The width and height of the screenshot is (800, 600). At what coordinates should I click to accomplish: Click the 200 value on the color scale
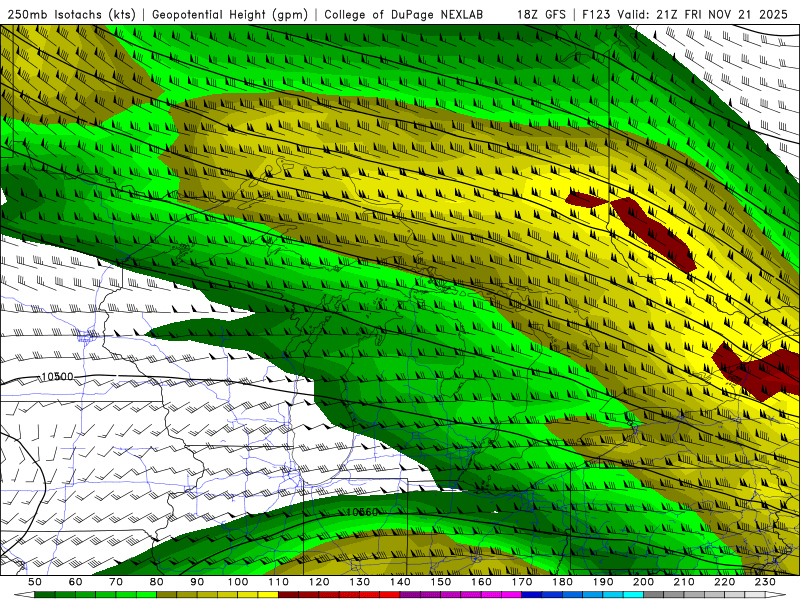tap(643, 582)
